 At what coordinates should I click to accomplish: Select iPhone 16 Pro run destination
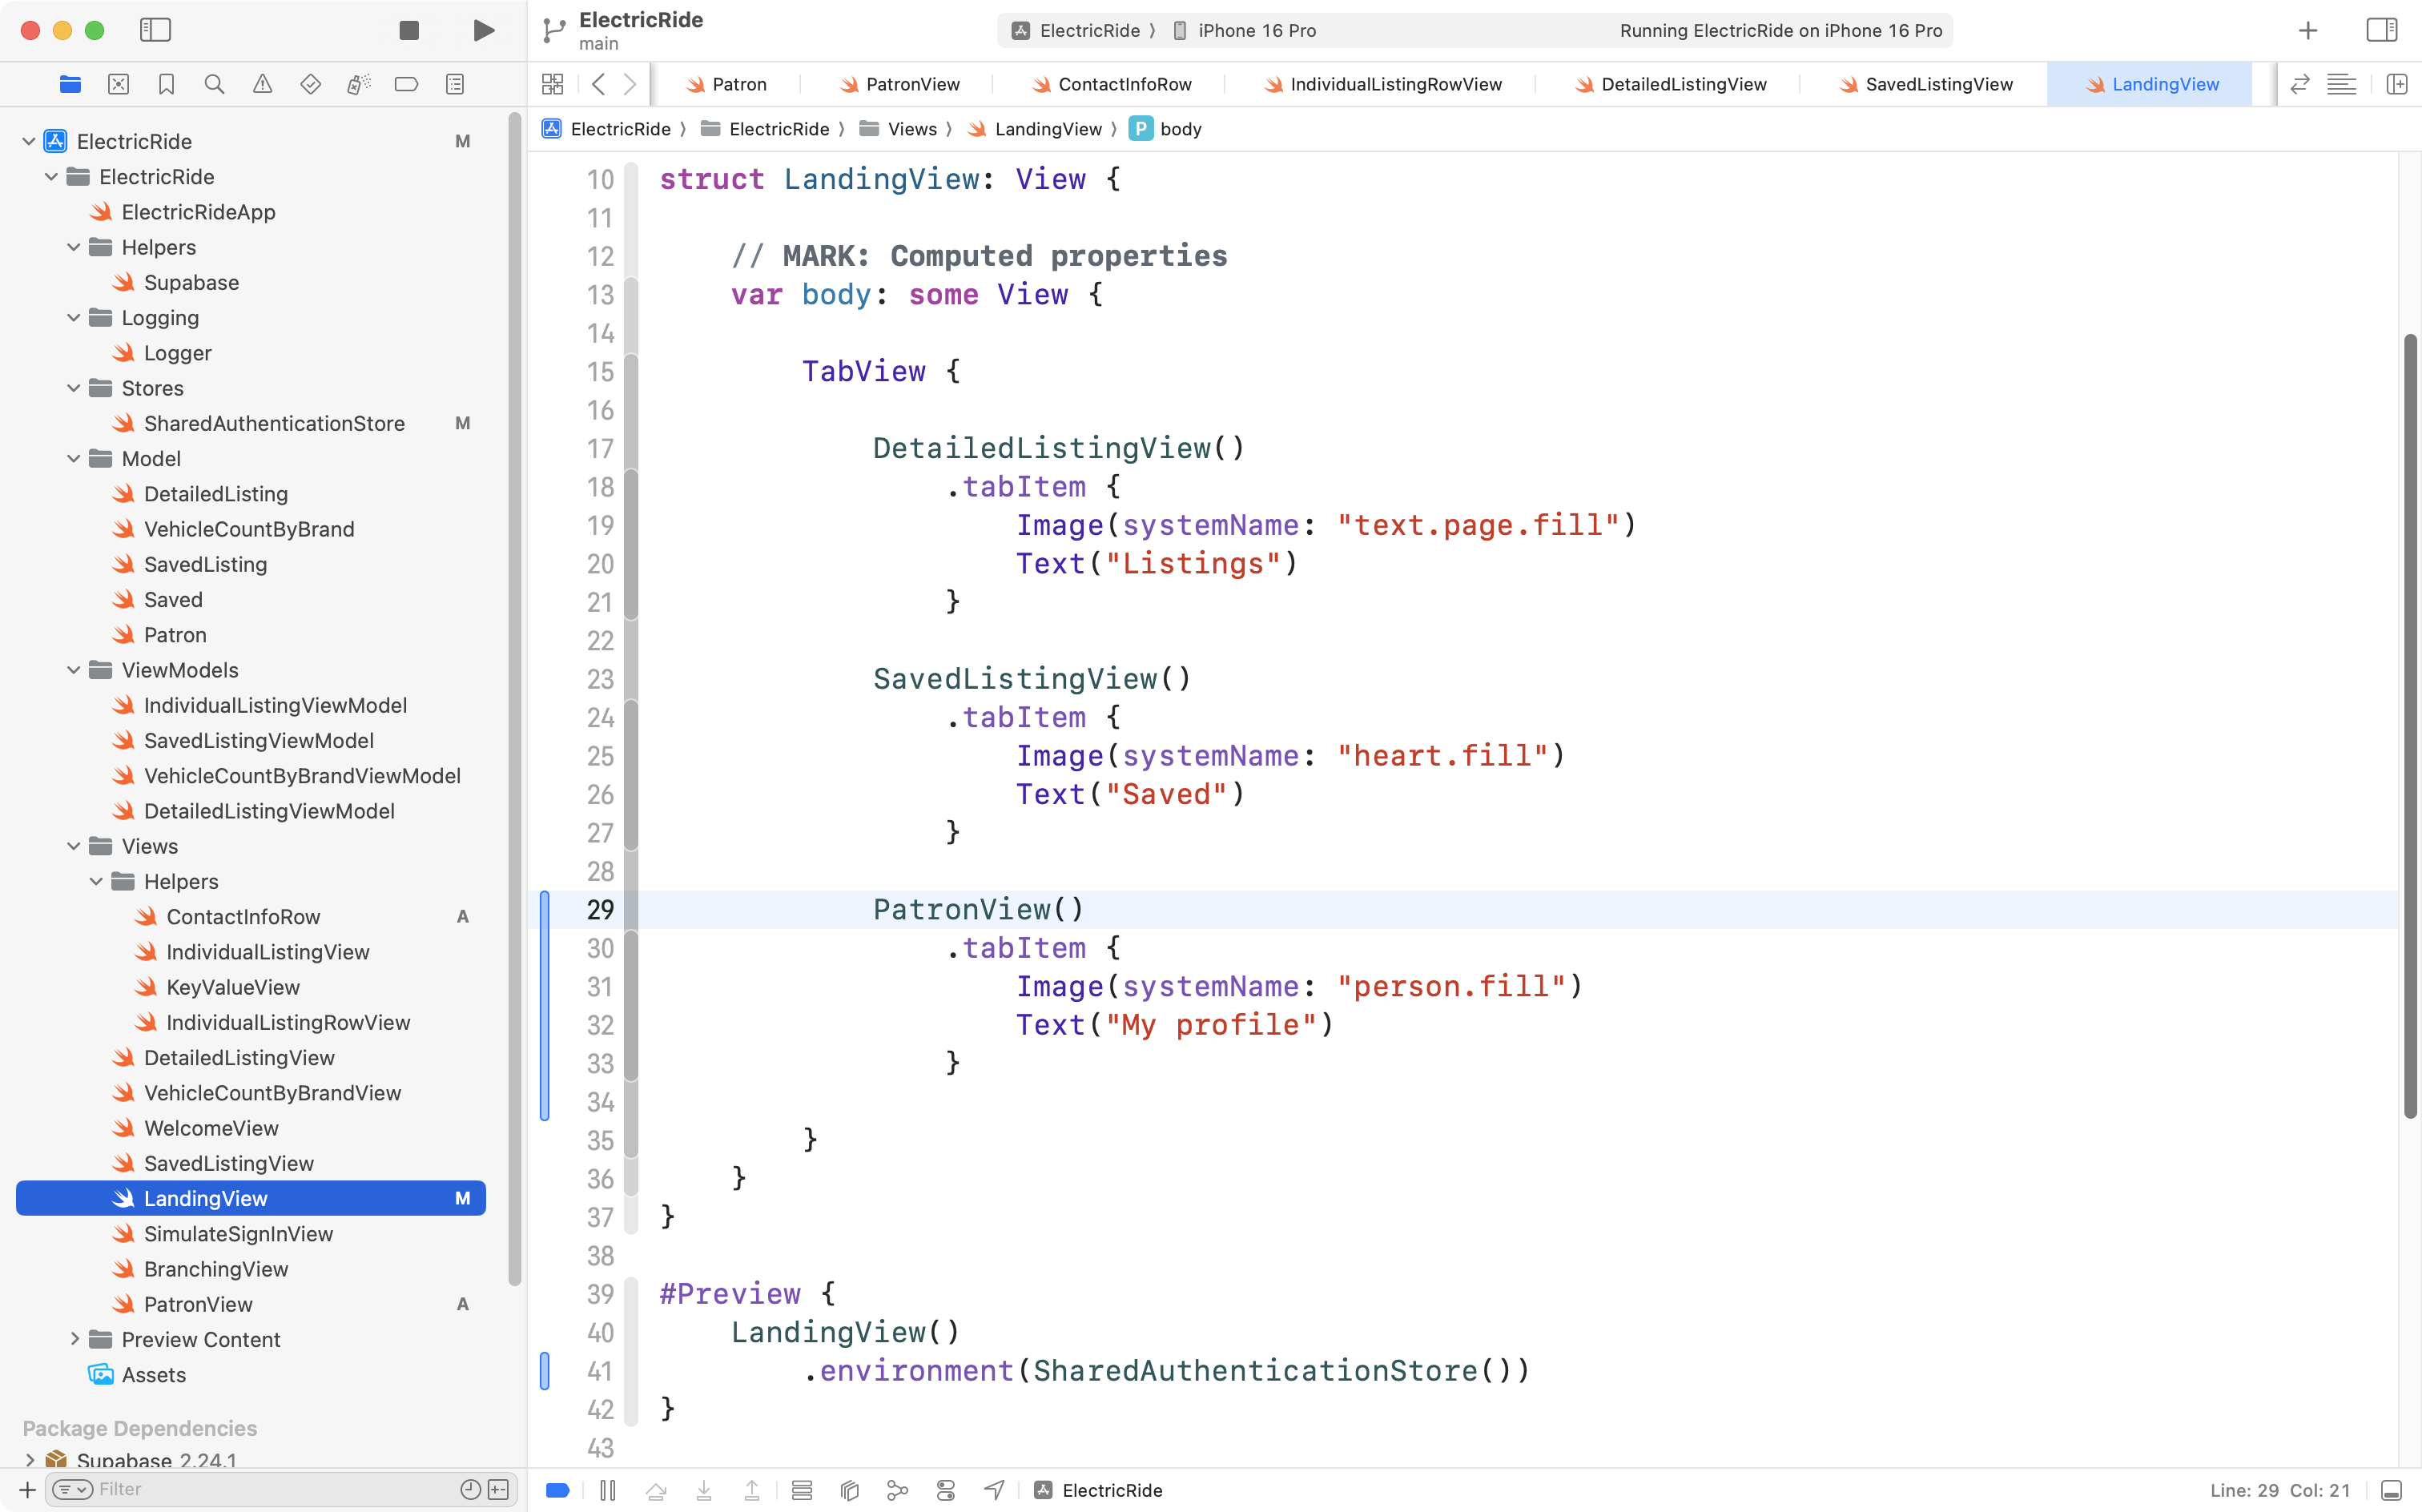click(1256, 30)
